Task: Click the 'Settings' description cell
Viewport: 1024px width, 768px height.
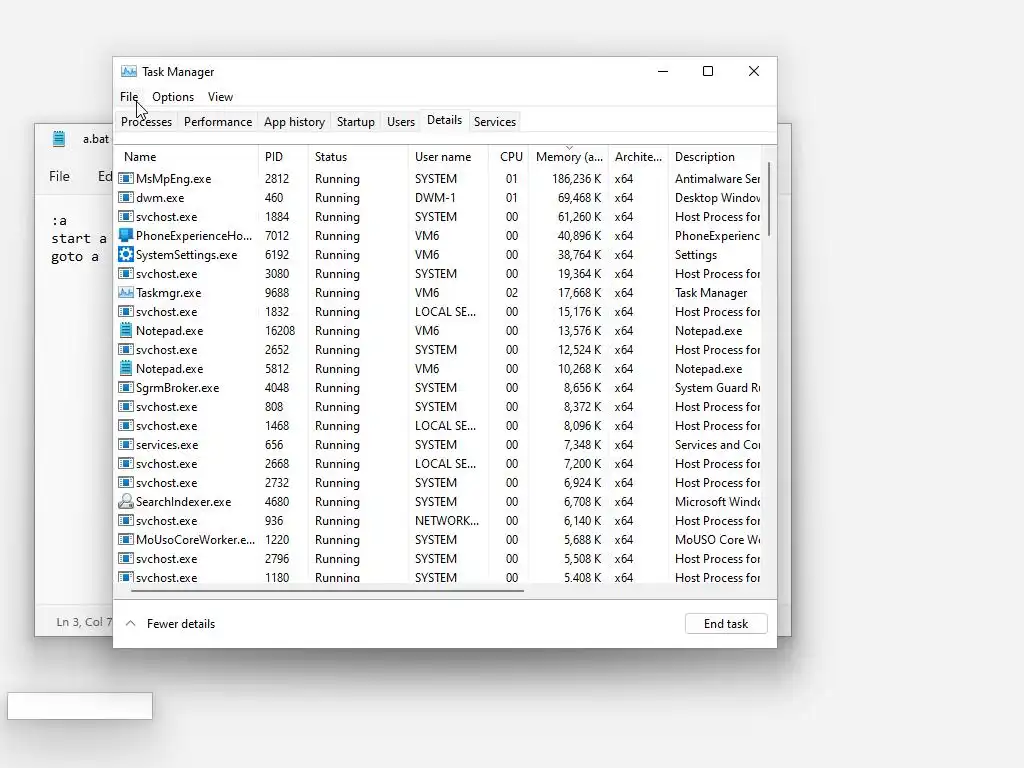Action: point(696,254)
